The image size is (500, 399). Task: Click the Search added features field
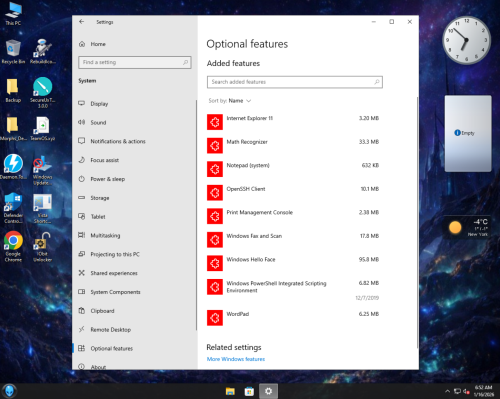point(295,82)
